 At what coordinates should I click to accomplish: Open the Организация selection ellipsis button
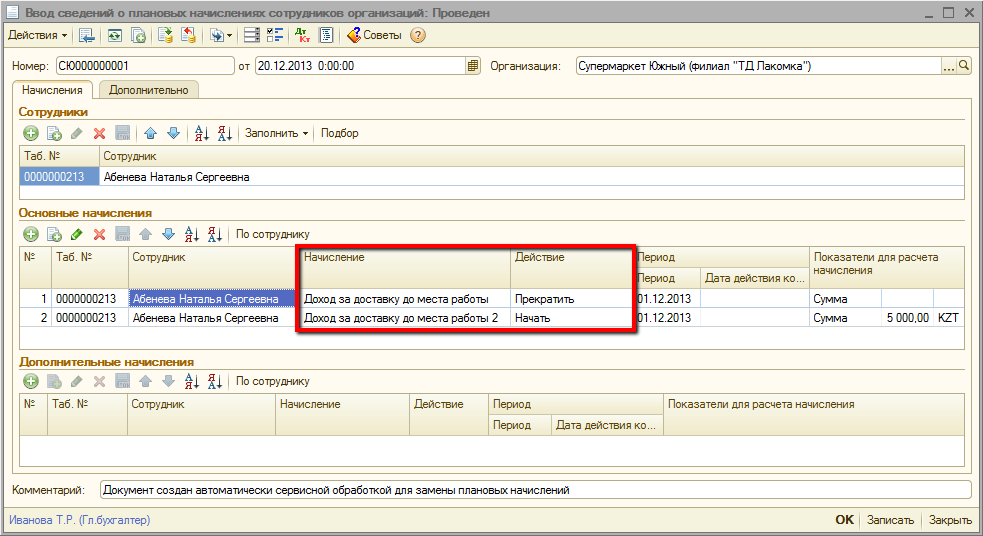click(948, 66)
